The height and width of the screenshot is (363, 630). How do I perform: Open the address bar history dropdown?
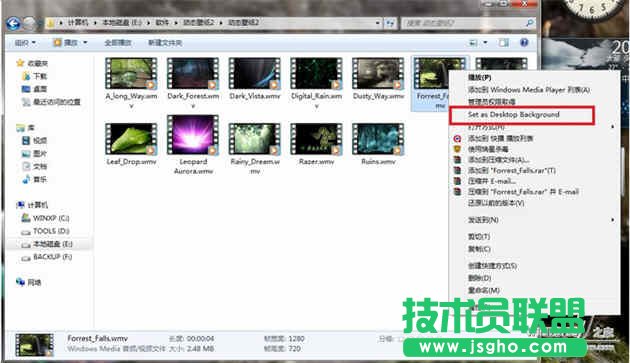click(378, 23)
